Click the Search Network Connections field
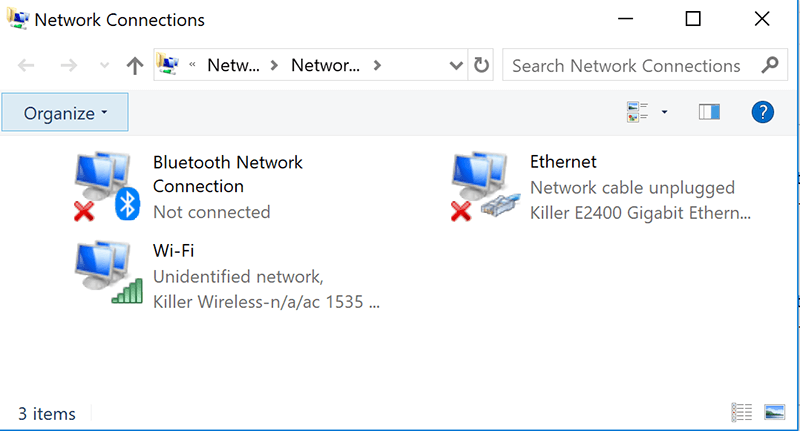Viewport: 800px width, 431px height. [x=626, y=66]
